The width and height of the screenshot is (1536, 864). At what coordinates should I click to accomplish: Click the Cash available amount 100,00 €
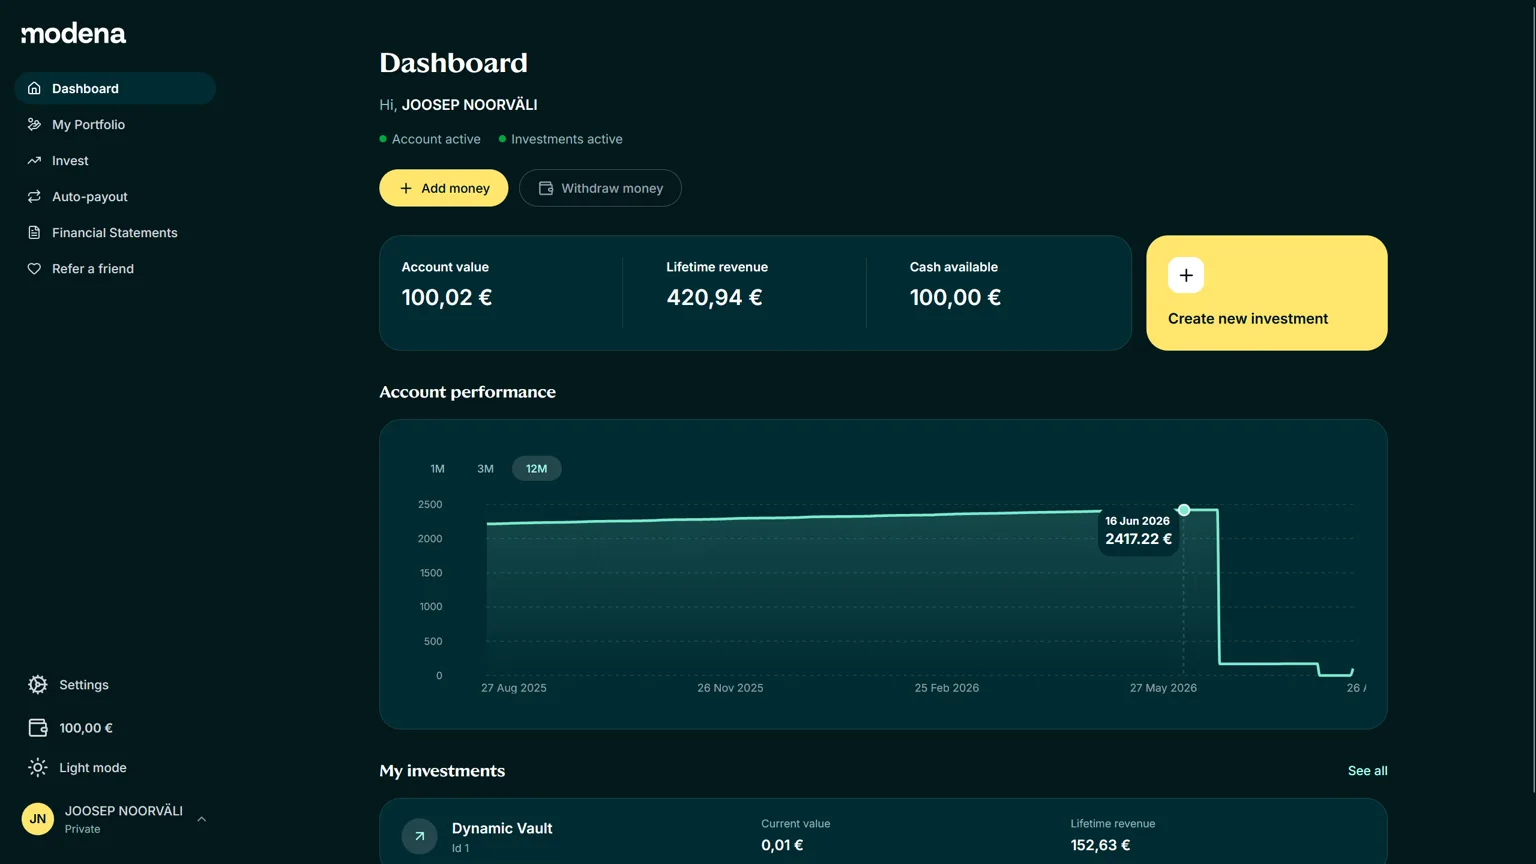click(x=955, y=297)
